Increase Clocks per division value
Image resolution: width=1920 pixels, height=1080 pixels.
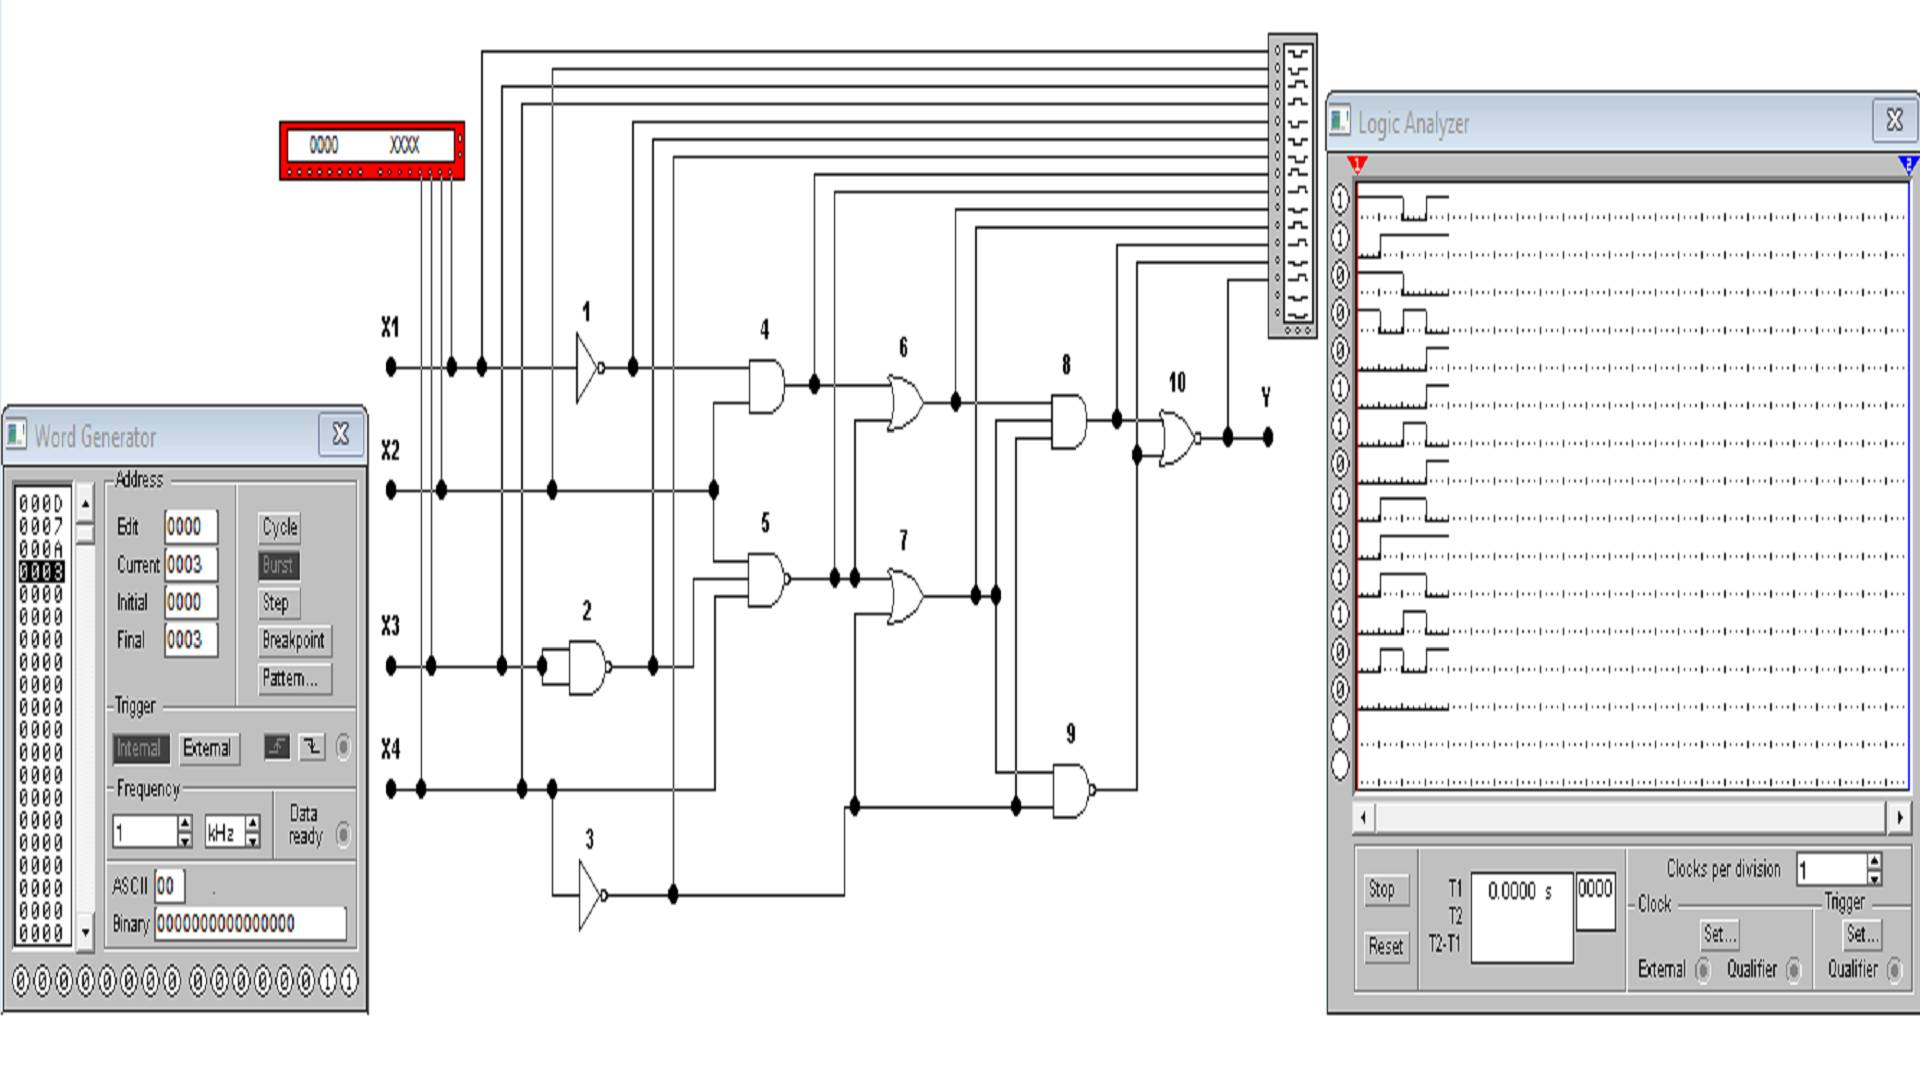click(1874, 860)
